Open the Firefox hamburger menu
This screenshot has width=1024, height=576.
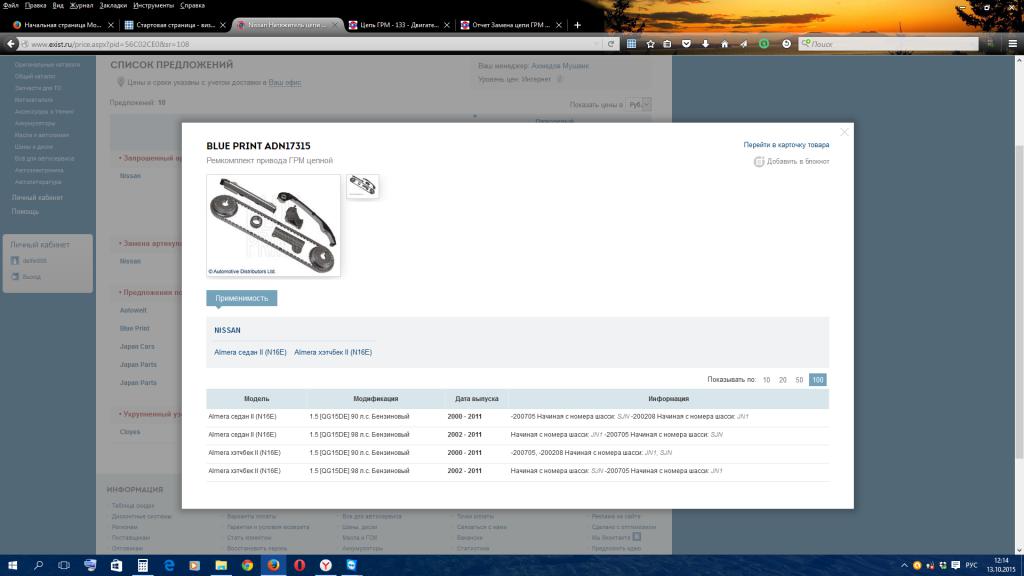[x=1013, y=44]
